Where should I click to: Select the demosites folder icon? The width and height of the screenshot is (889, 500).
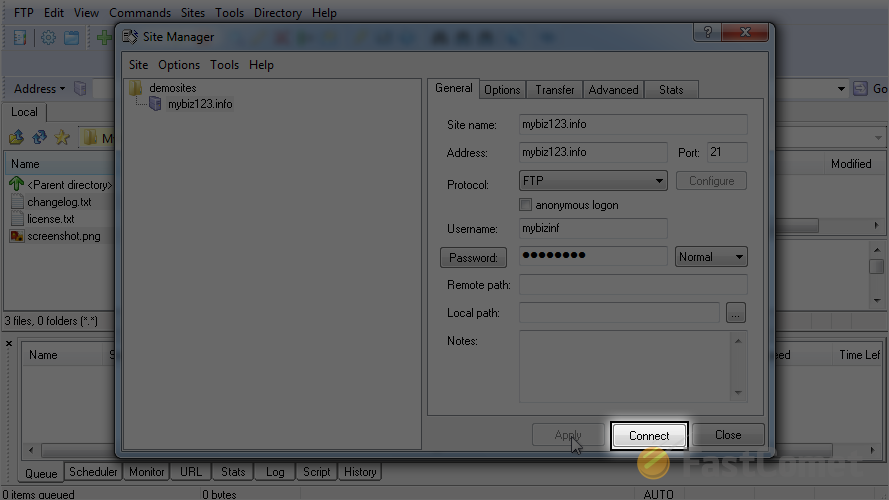pyautogui.click(x=136, y=88)
